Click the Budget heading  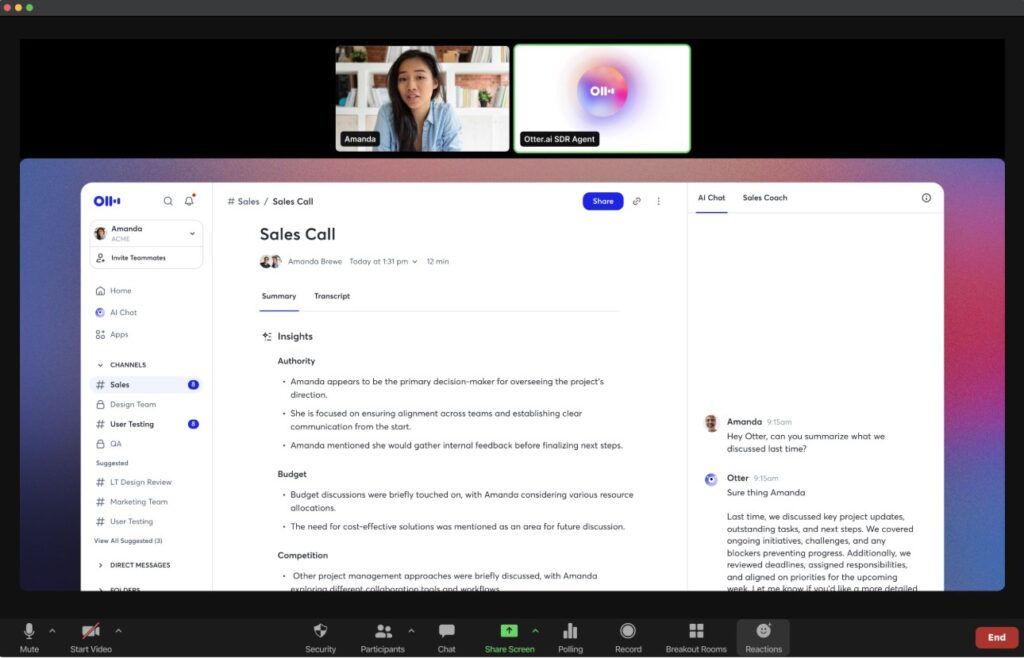coord(292,474)
